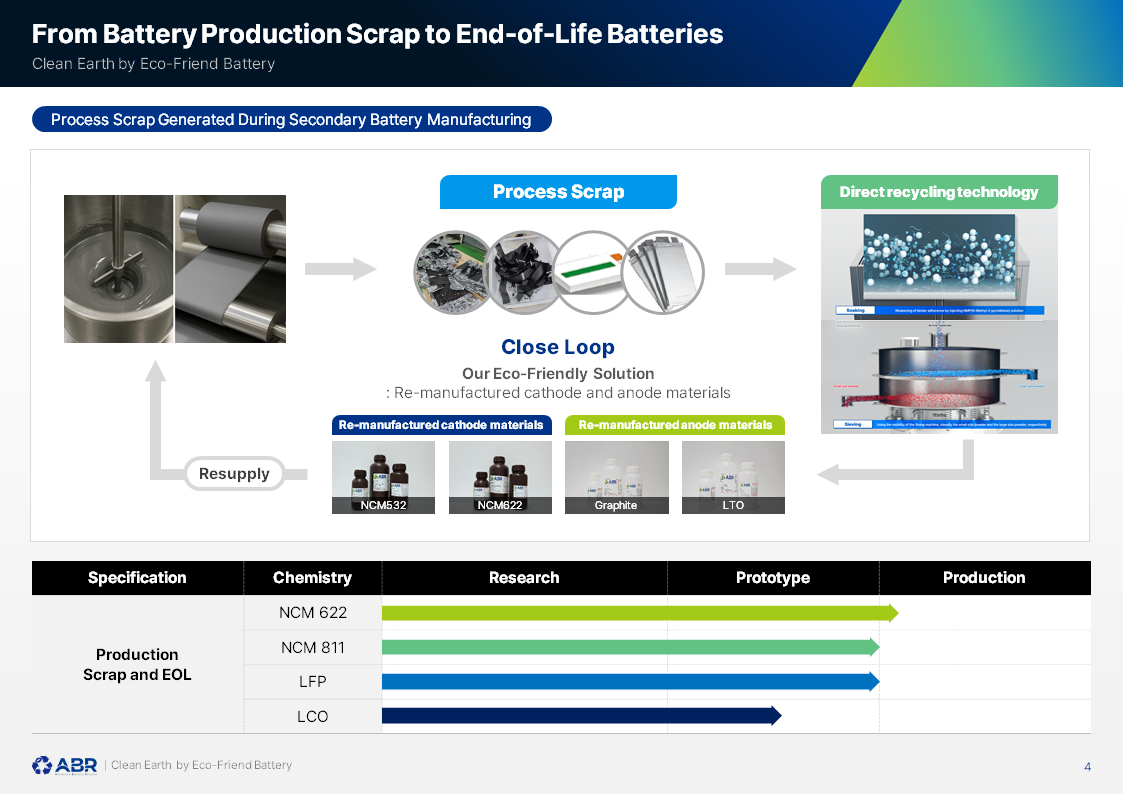Select the NCM532 product thumbnail
Viewport: 1123px width, 794px height.
(383, 477)
